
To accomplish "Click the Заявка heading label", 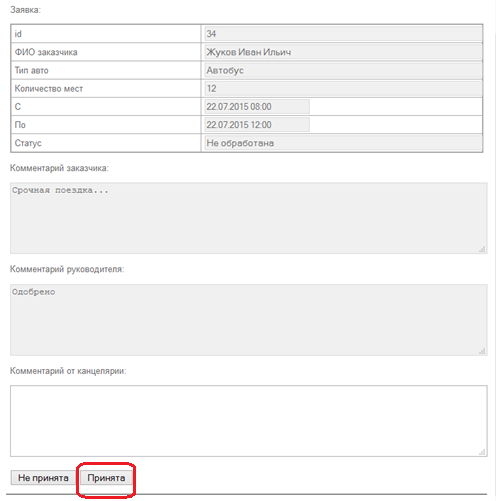I will (25, 10).
